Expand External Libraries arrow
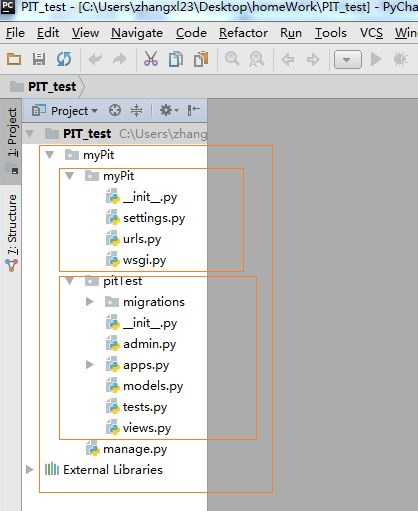This screenshot has height=511, width=418. 30,469
